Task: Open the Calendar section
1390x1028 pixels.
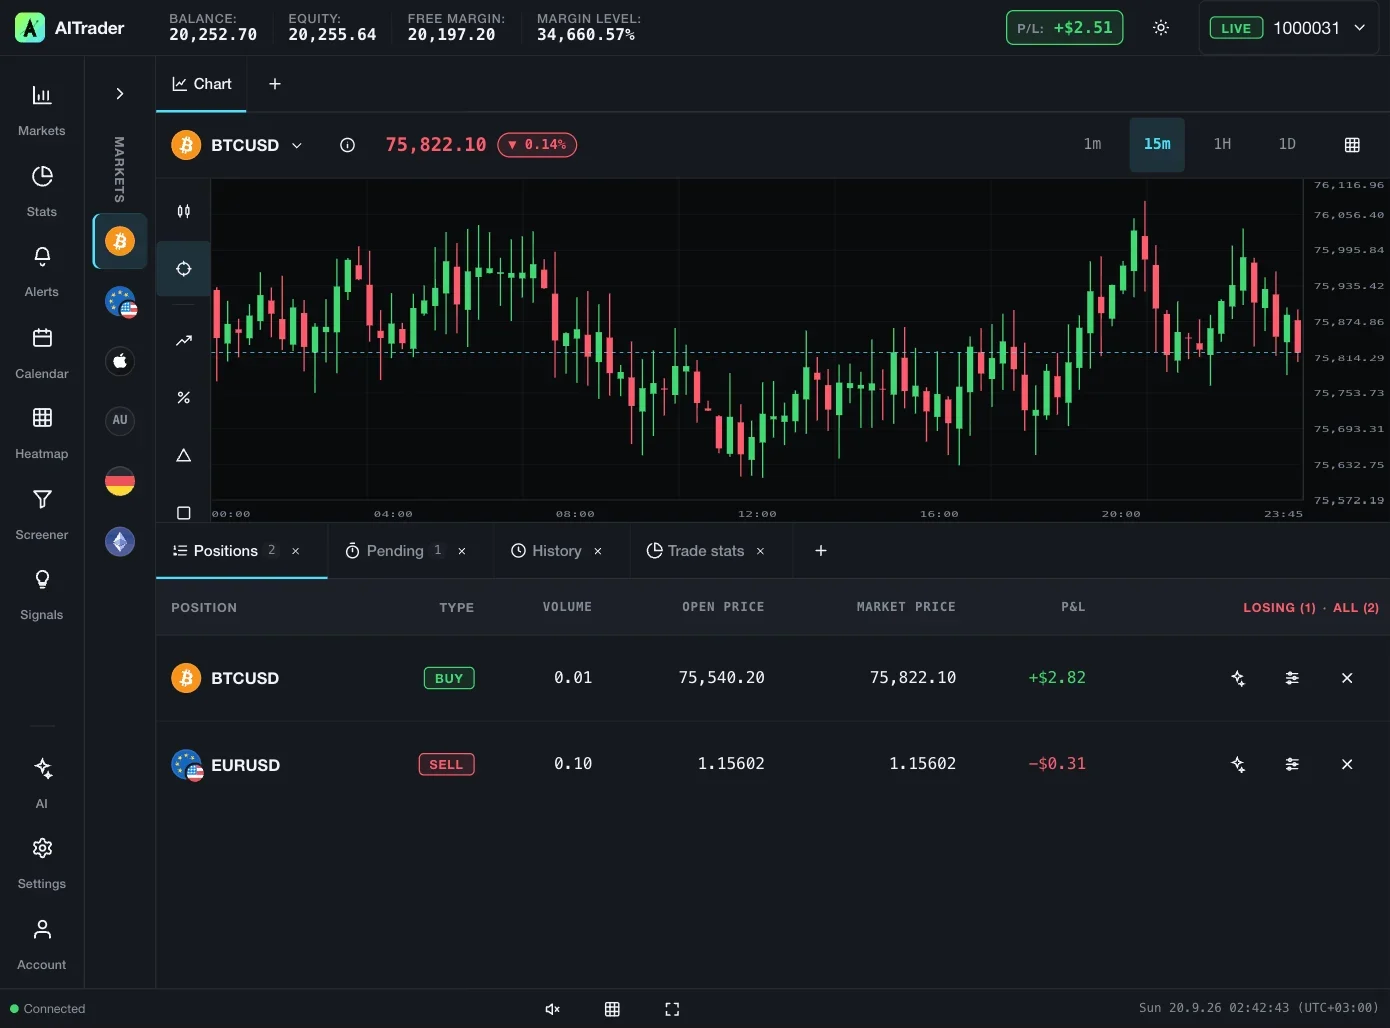Action: click(x=42, y=353)
